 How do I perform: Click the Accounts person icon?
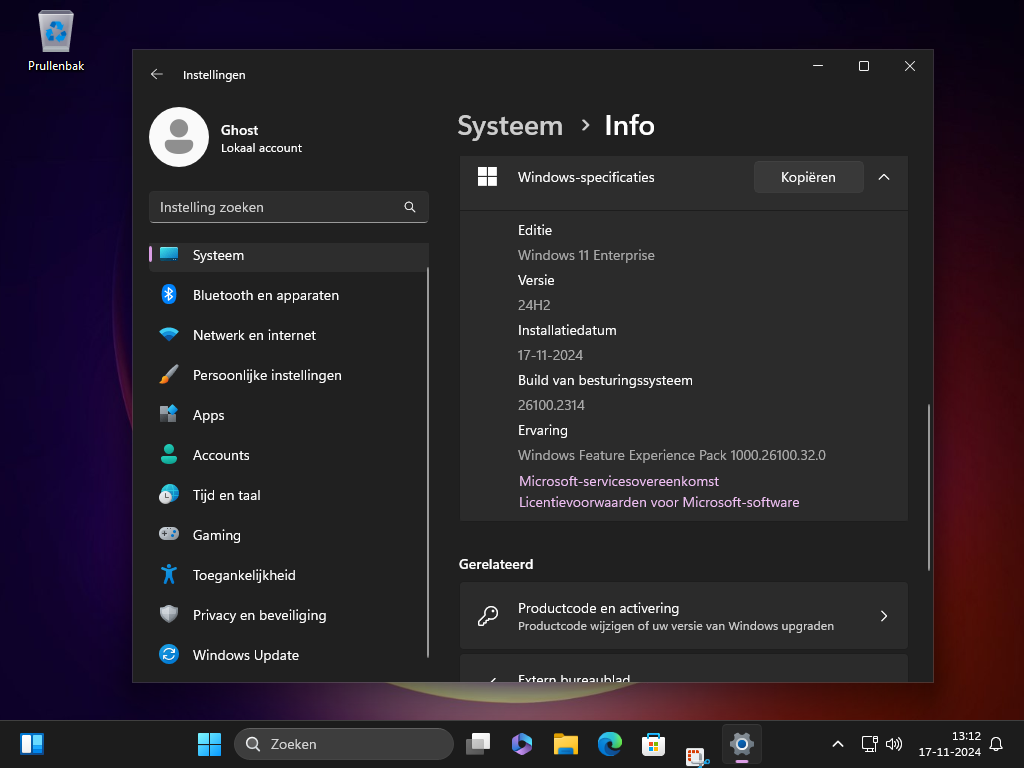click(x=169, y=455)
